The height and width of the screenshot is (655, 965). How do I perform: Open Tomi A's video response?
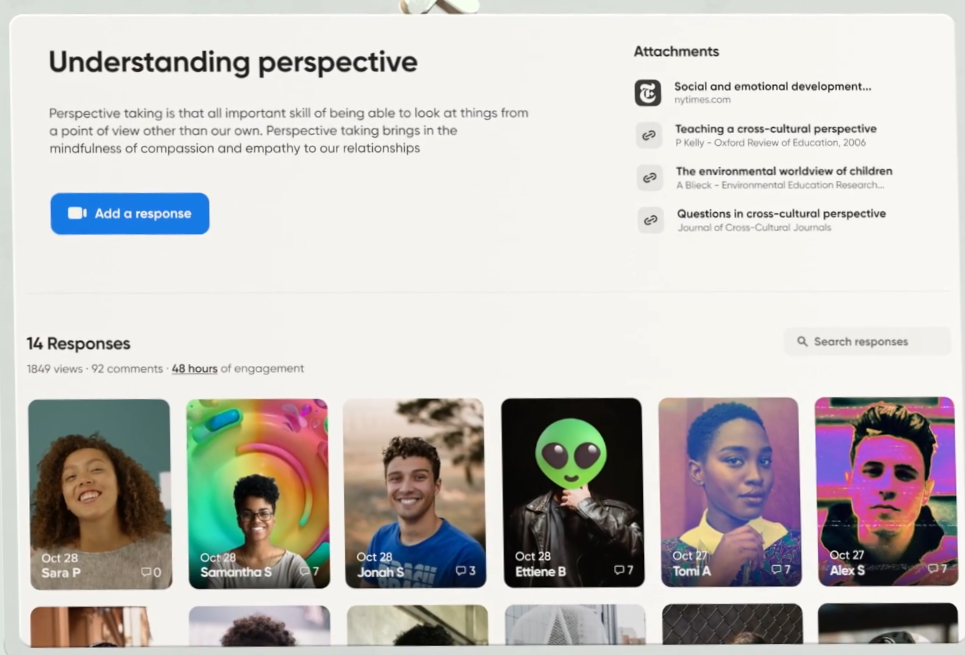pos(729,492)
